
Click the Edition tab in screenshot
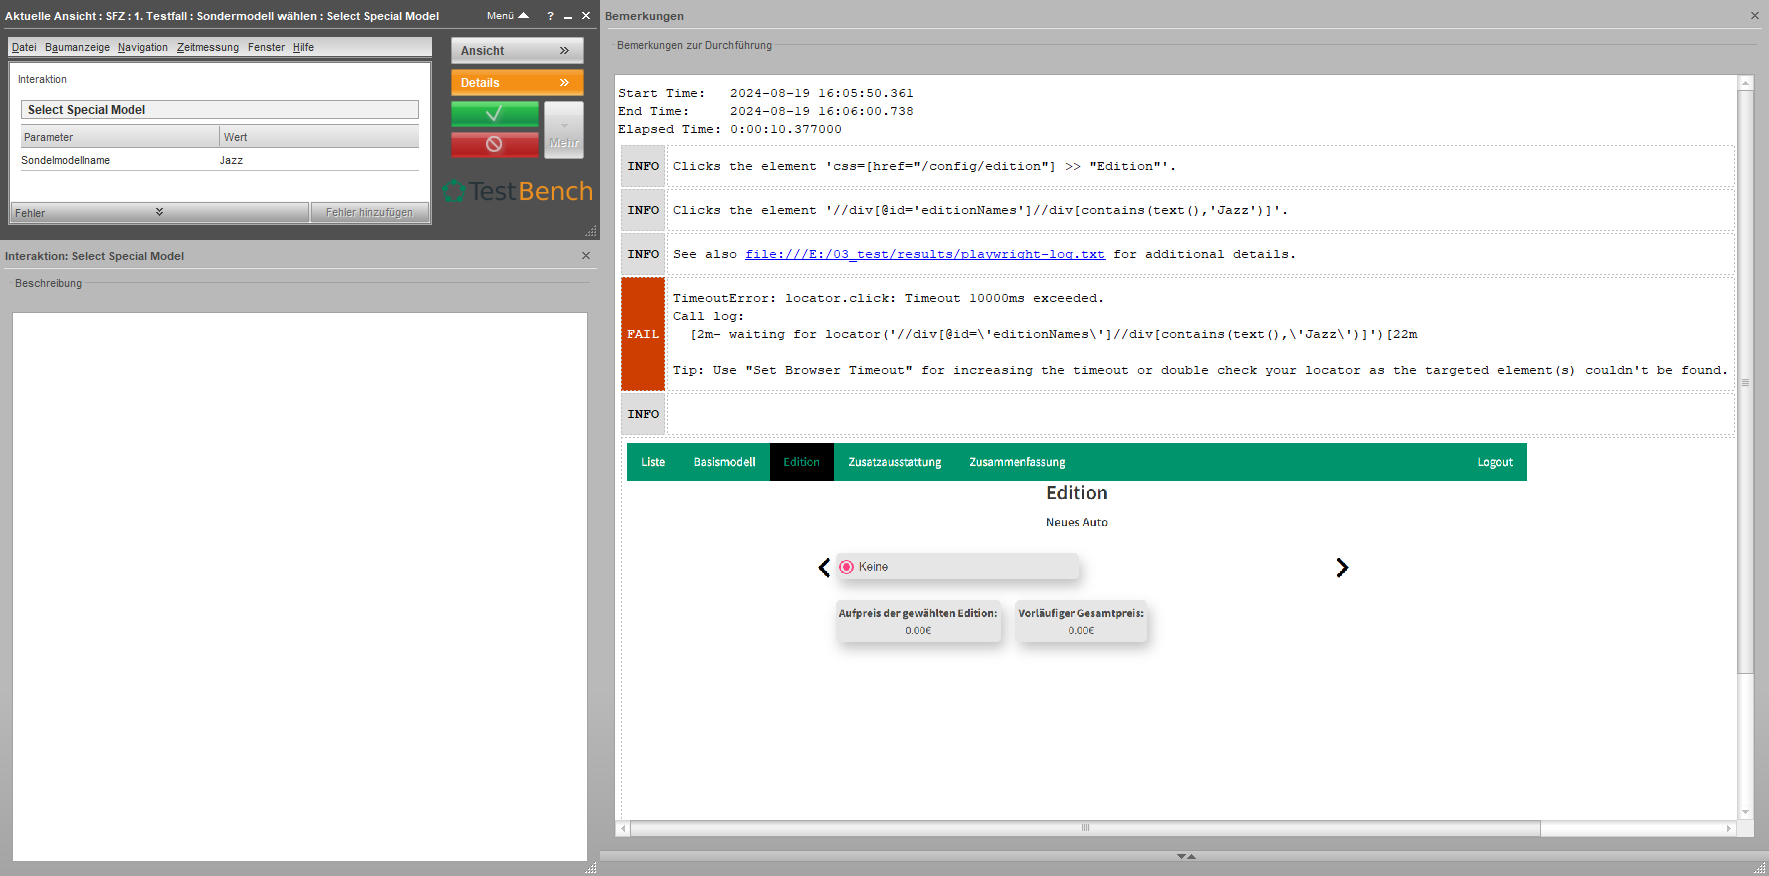pos(802,462)
